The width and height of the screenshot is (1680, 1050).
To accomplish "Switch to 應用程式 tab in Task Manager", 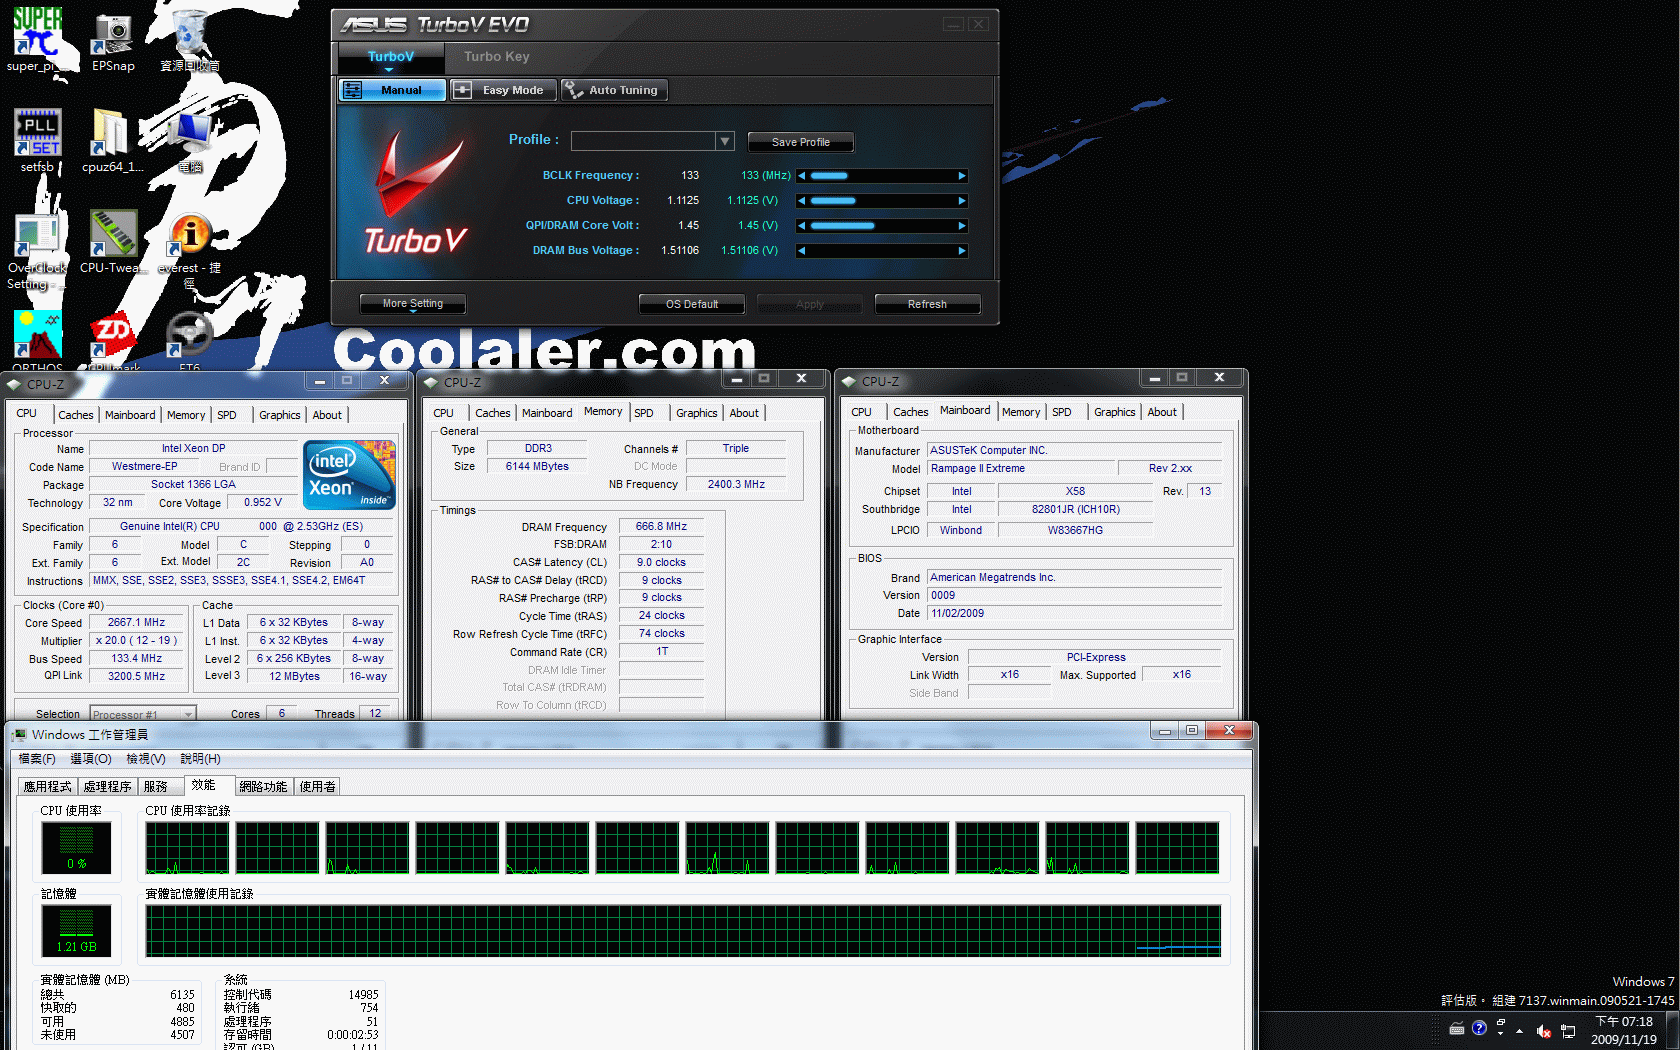I will tap(48, 787).
